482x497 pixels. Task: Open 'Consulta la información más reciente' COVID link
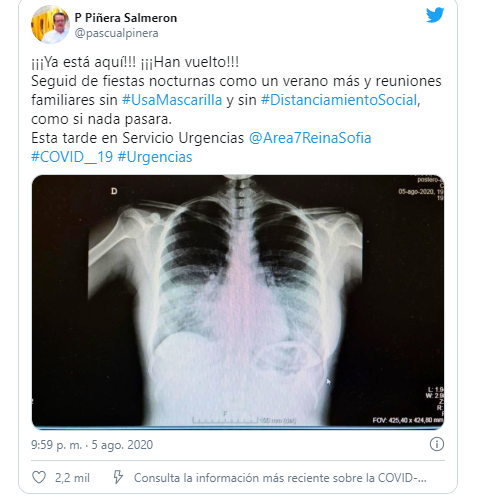tap(280, 478)
